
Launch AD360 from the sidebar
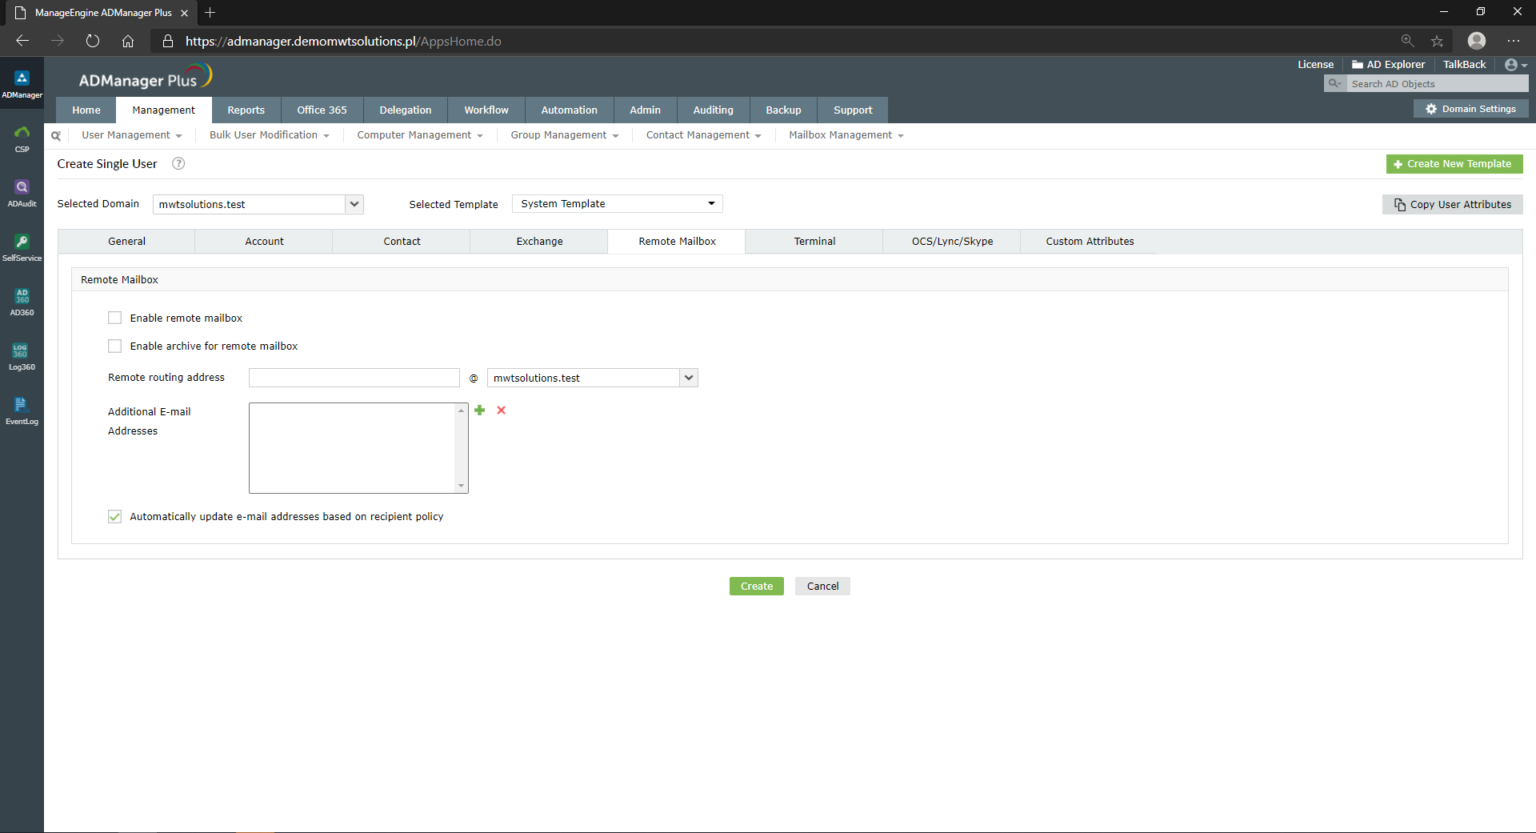(21, 301)
